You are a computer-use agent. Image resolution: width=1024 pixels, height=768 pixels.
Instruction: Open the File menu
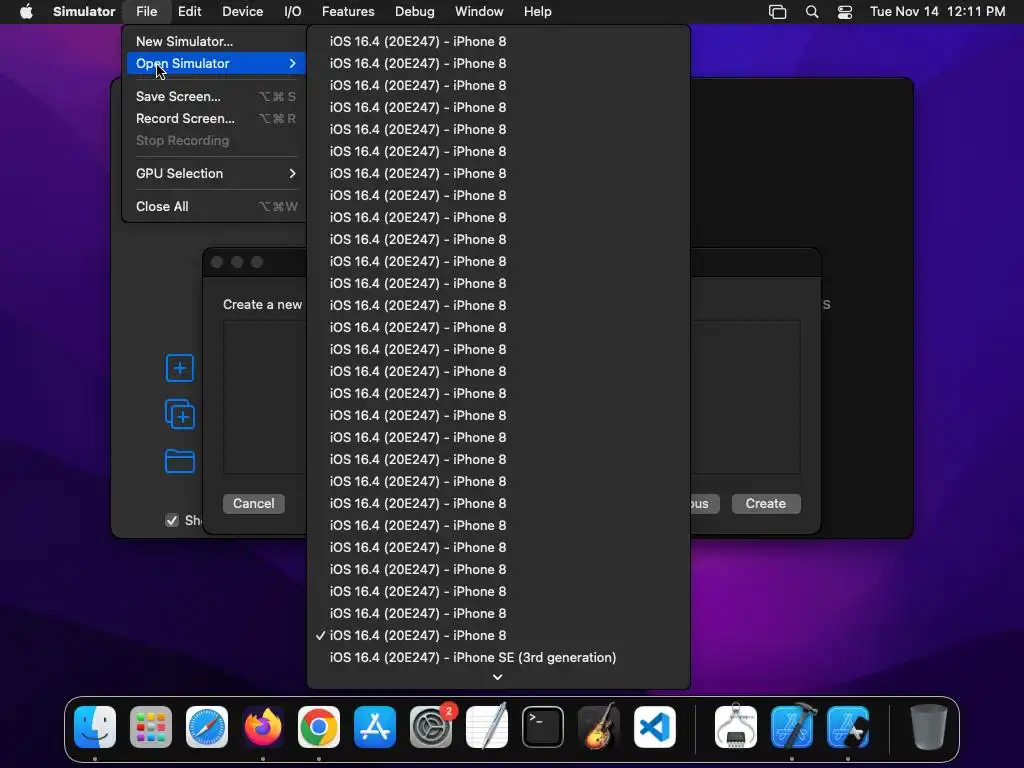coord(146,12)
